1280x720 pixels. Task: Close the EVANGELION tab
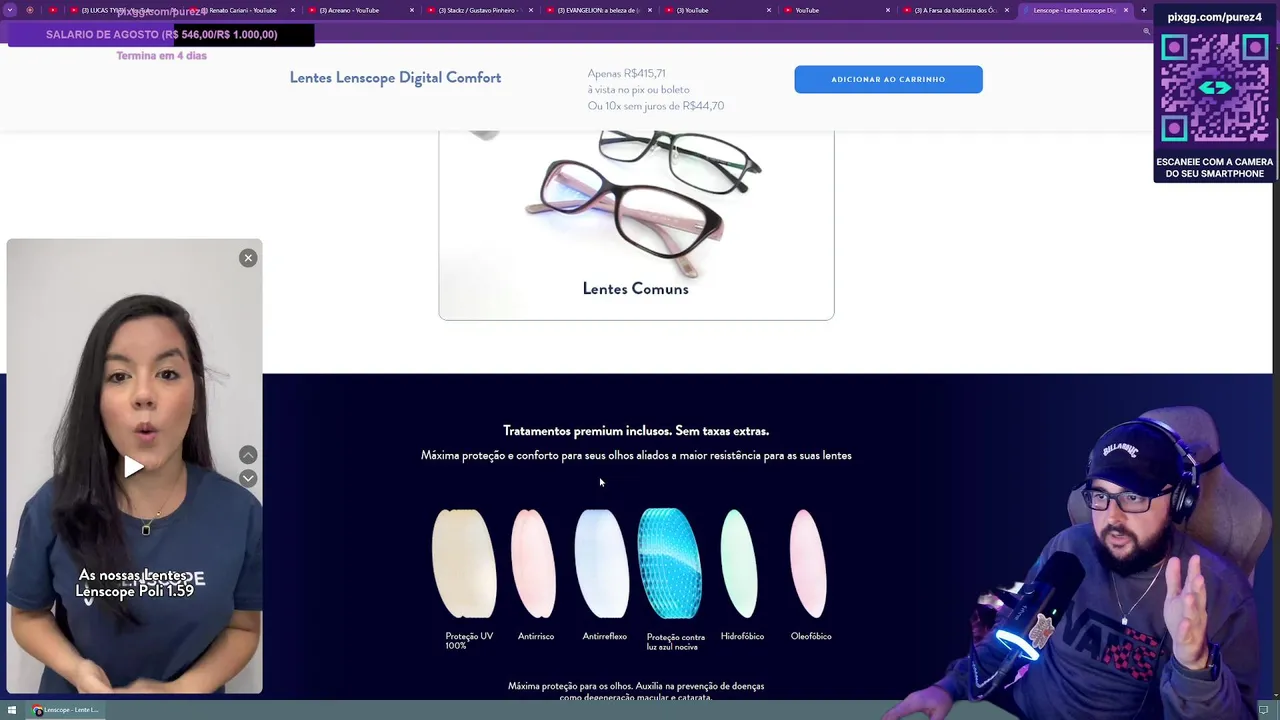[x=650, y=10]
